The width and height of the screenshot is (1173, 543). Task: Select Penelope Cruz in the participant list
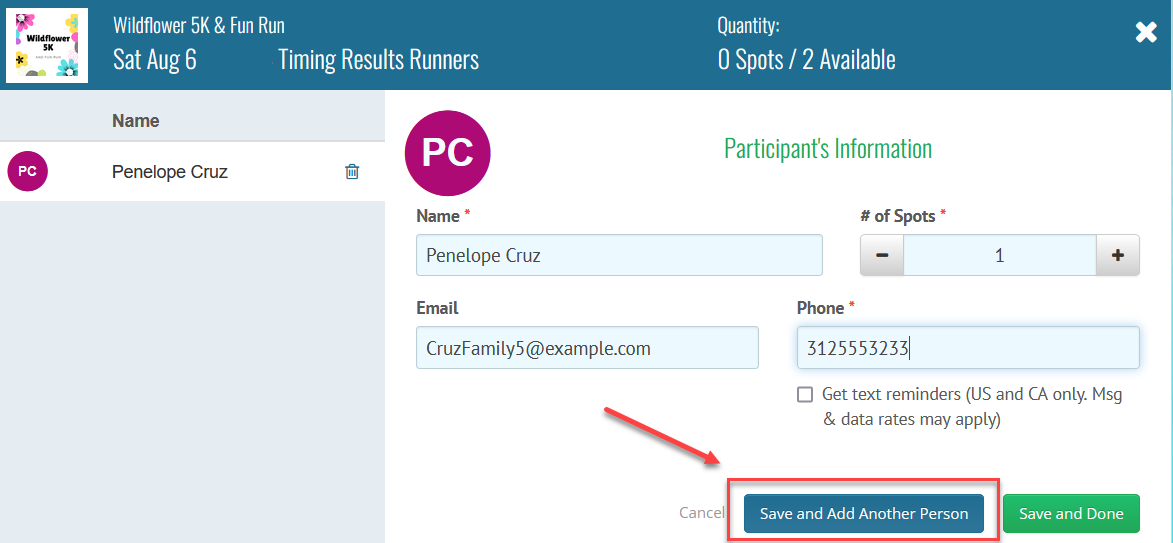pyautogui.click(x=170, y=172)
